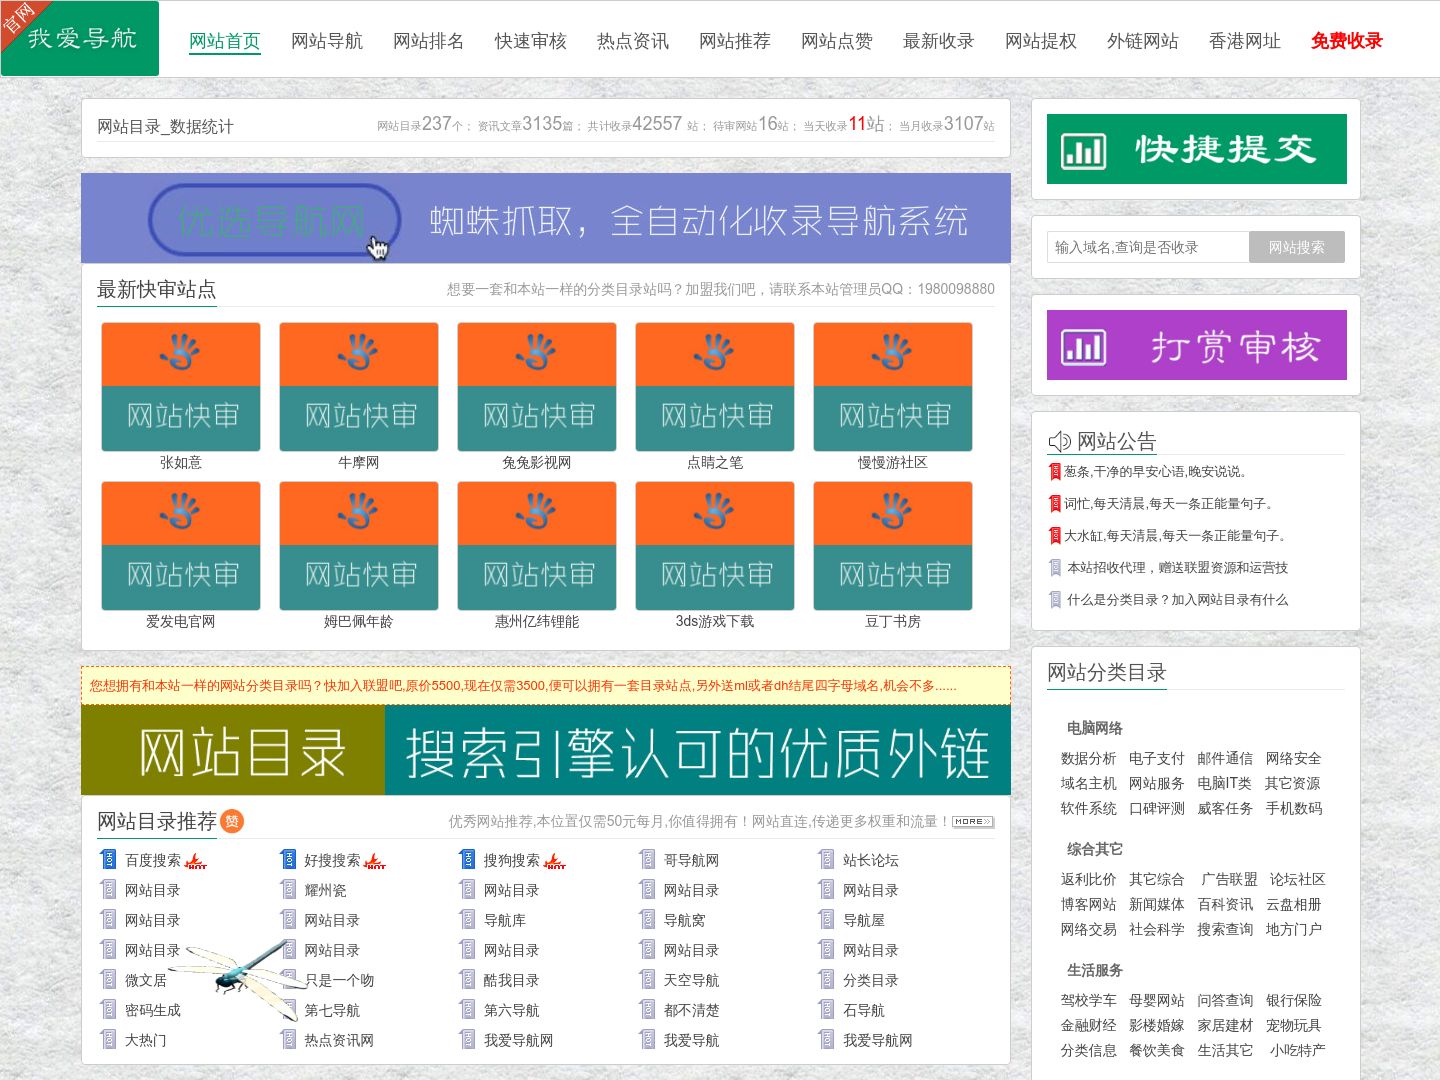
Task: Open the 宠物玩具 category link
Action: click(x=1294, y=1025)
